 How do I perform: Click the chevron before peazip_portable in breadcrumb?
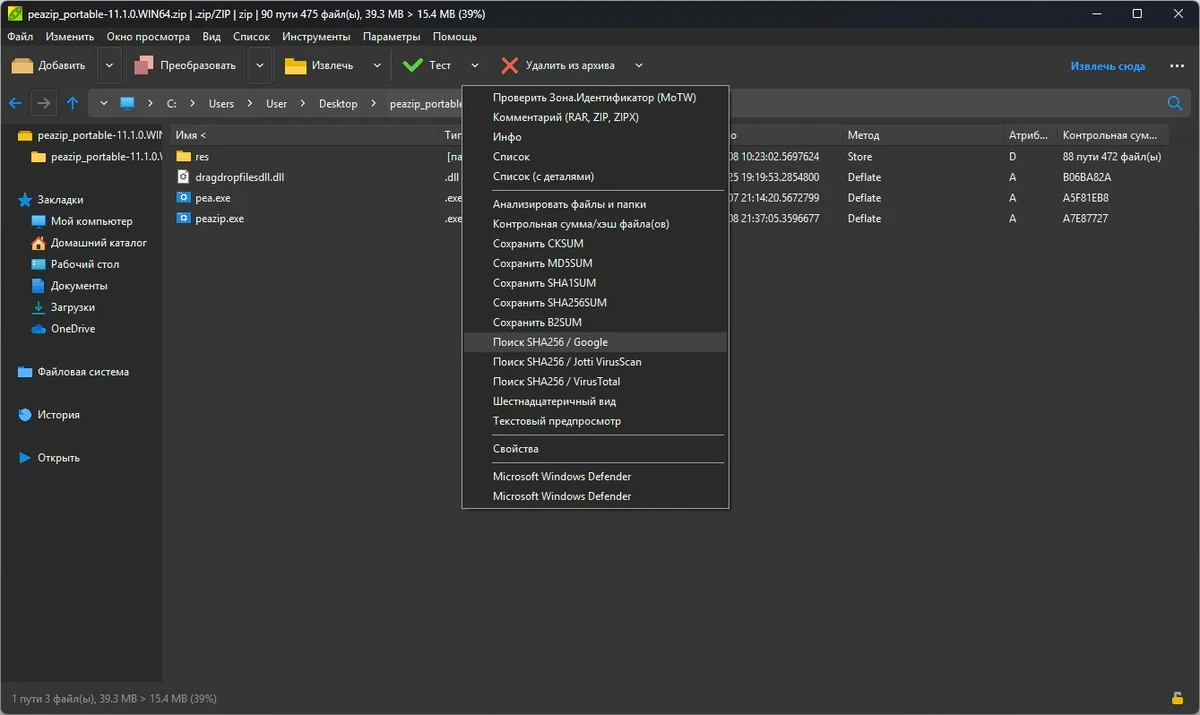pos(374,104)
